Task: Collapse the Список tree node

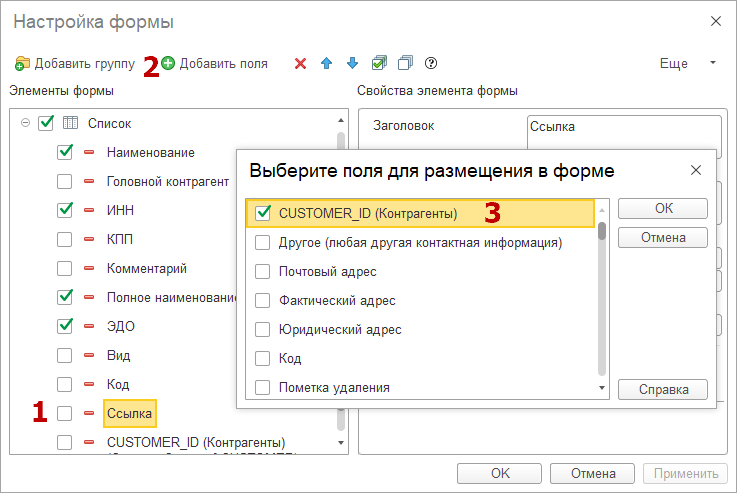Action: [25, 123]
